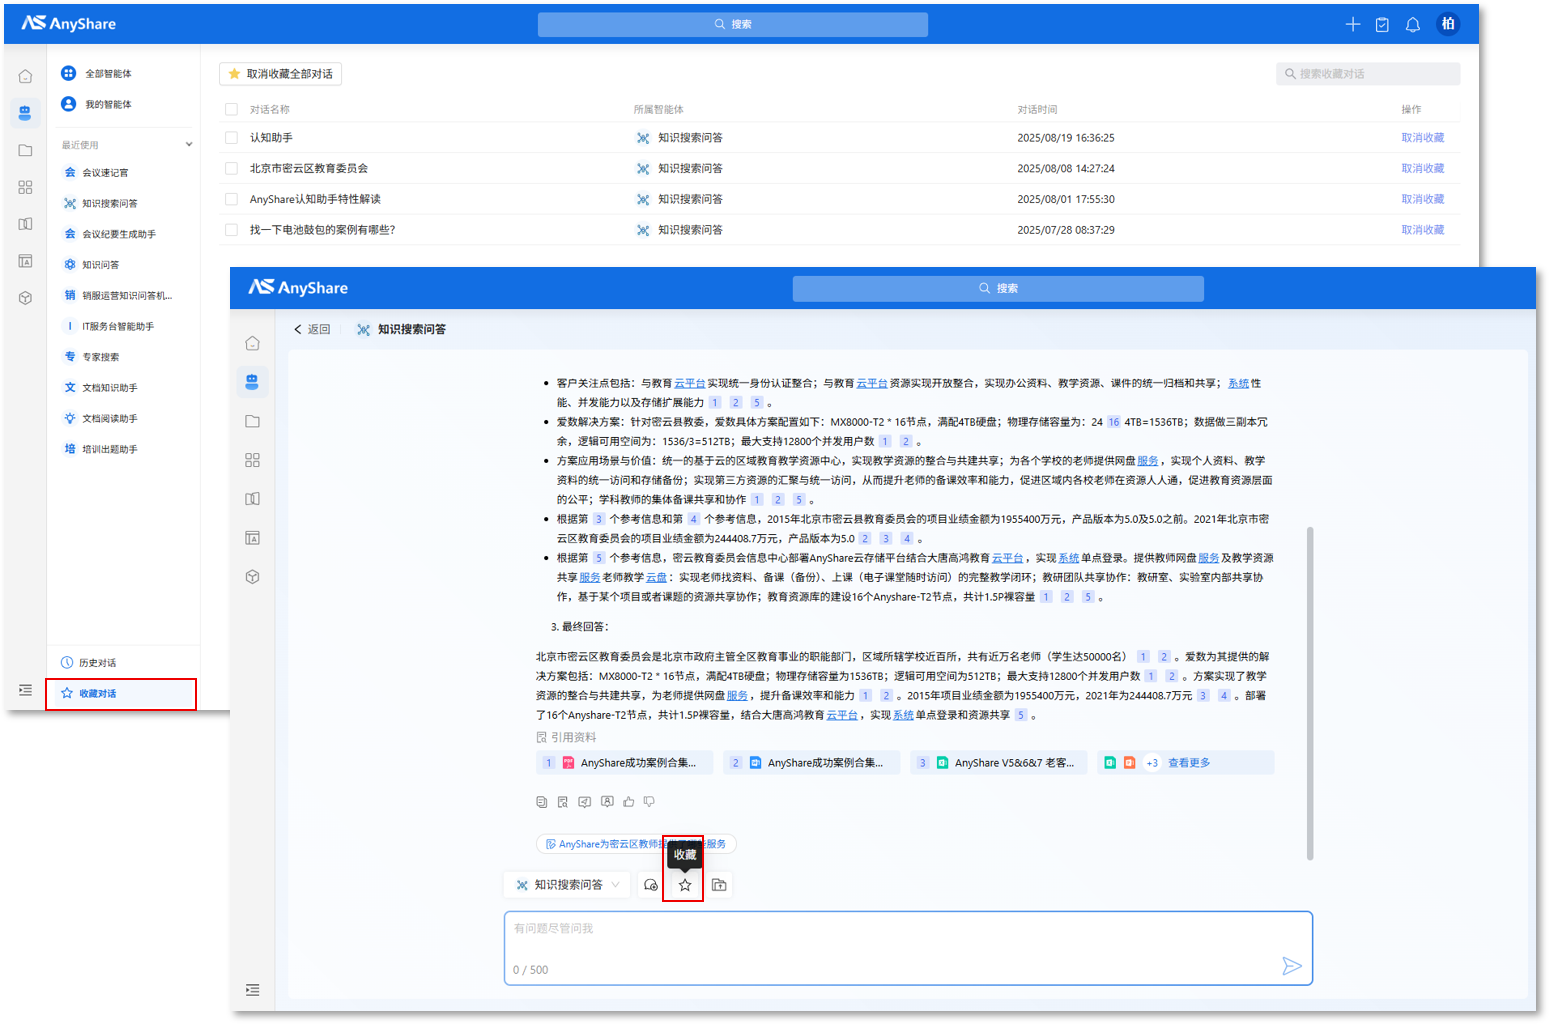Screen dimensions: 1549x1024
Task: Collapse the back window sidebar with the bottom menu icon
Action: (x=25, y=690)
